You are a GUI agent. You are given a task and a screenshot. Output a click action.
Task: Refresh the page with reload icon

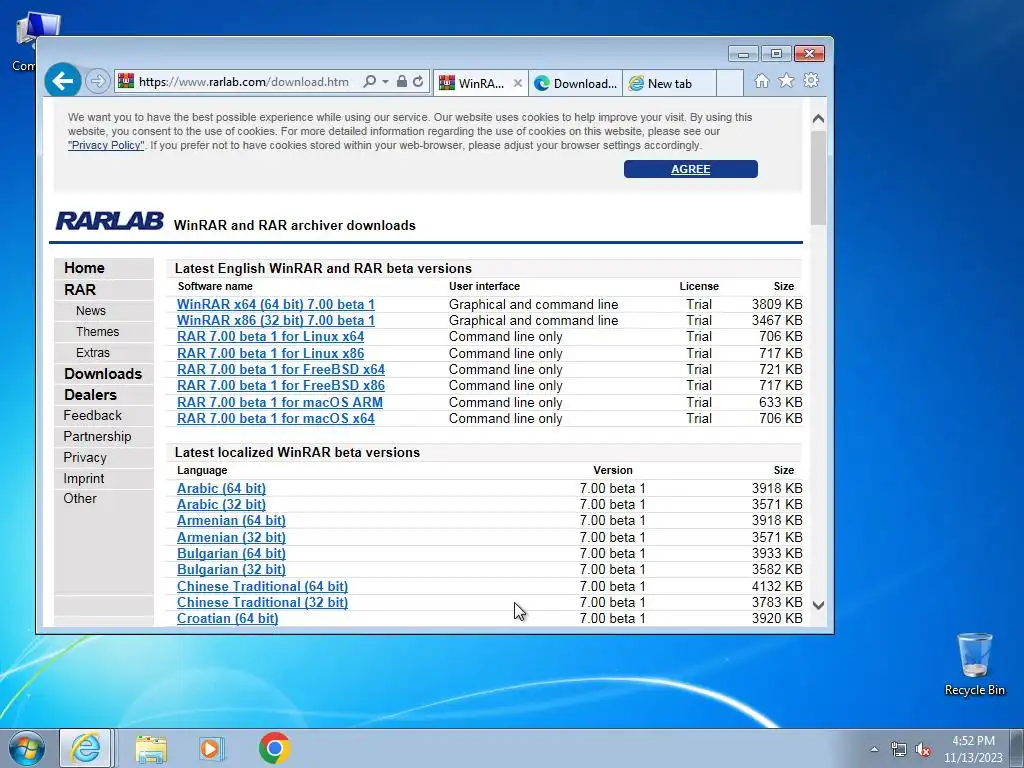418,82
